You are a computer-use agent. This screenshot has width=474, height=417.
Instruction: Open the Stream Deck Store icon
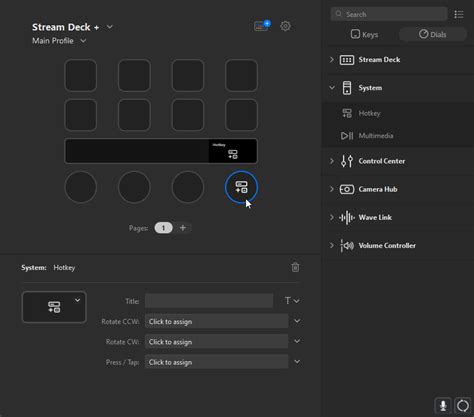tap(262, 26)
